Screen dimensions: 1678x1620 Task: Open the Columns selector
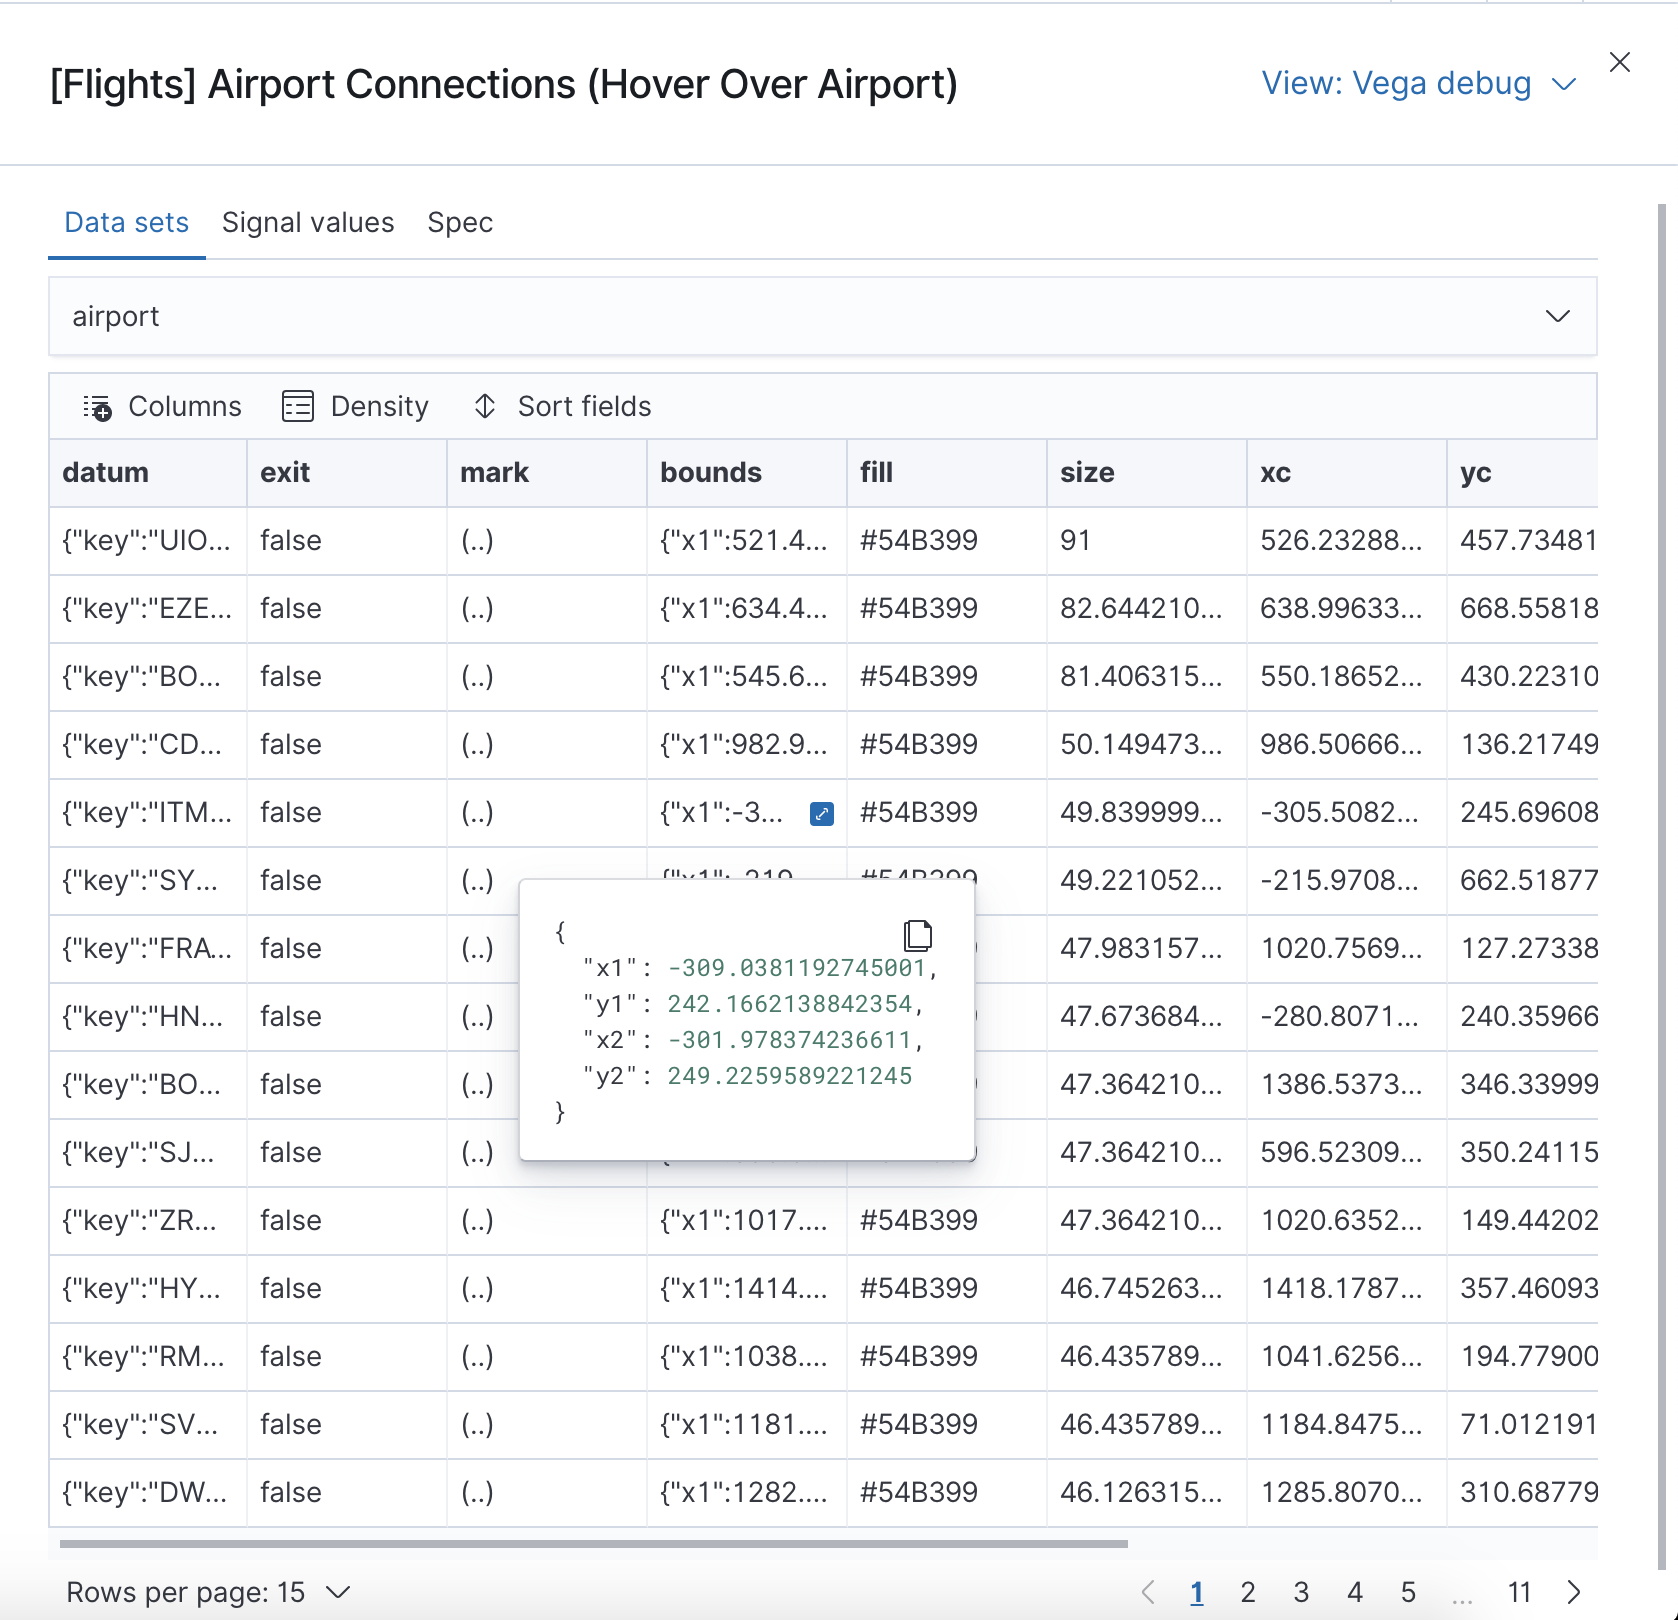coord(162,407)
